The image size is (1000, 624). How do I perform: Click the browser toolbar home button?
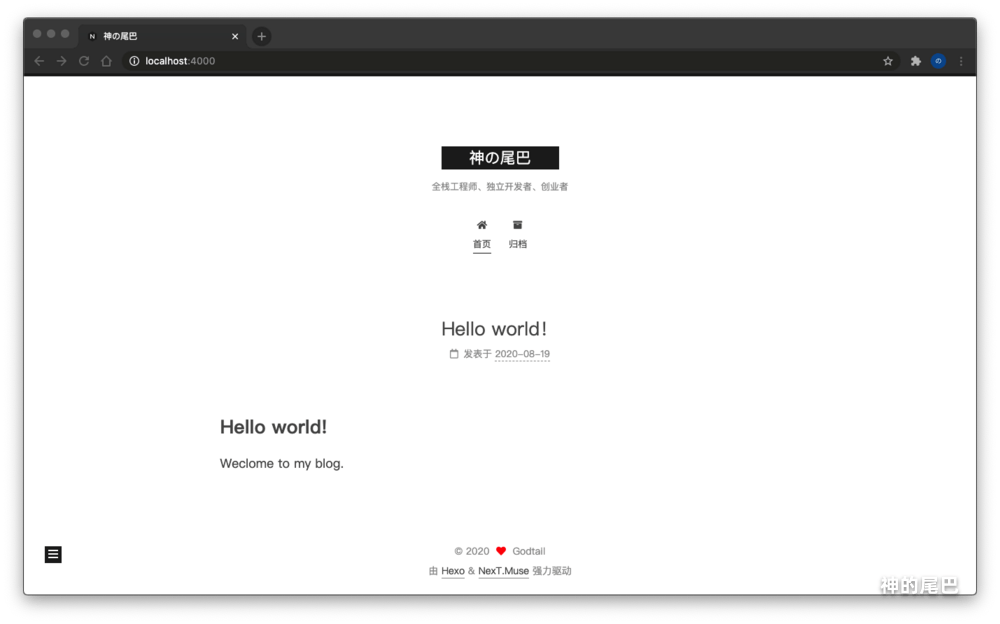106,61
